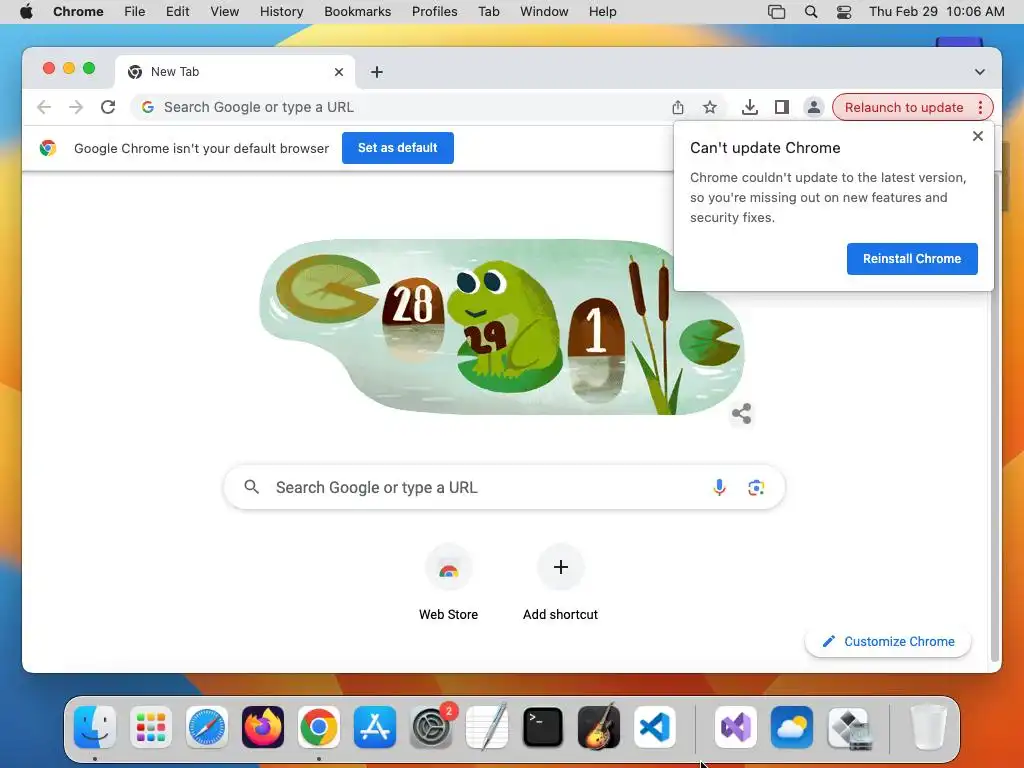Go back with the back arrow

(x=44, y=107)
